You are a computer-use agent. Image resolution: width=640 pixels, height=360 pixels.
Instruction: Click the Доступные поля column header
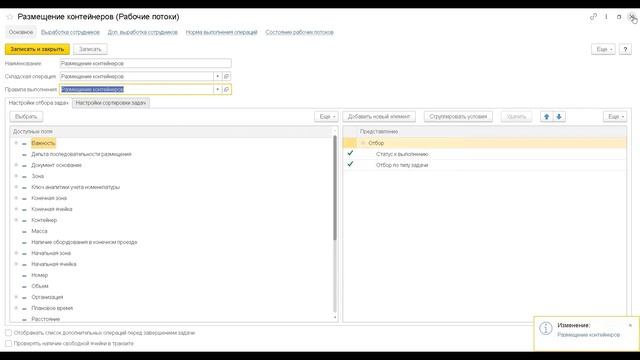point(171,132)
